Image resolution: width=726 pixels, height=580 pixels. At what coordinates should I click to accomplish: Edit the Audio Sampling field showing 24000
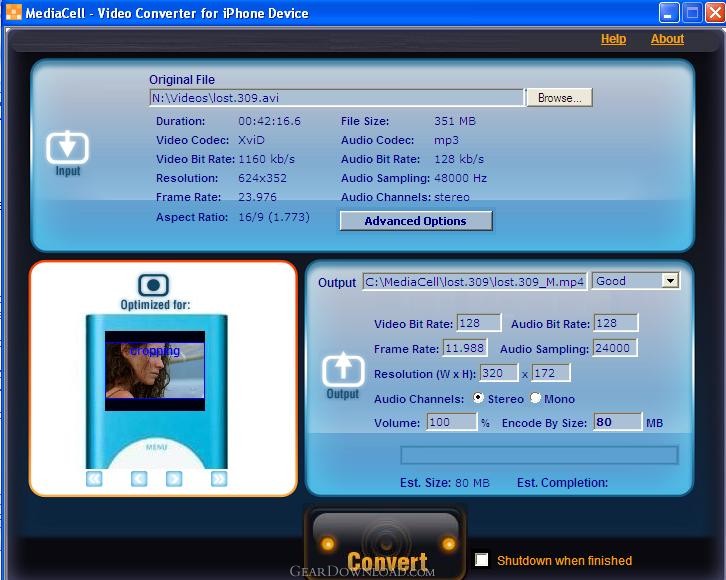615,348
